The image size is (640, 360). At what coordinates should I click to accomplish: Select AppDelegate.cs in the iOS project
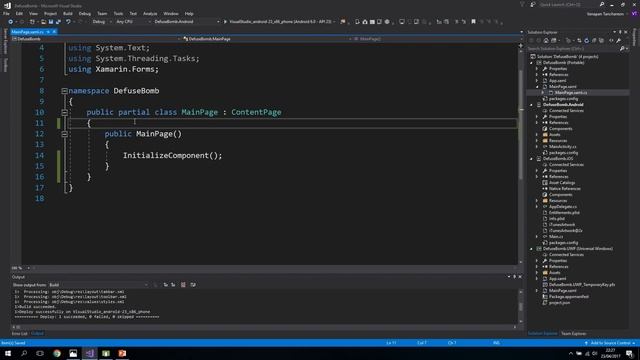(562, 207)
